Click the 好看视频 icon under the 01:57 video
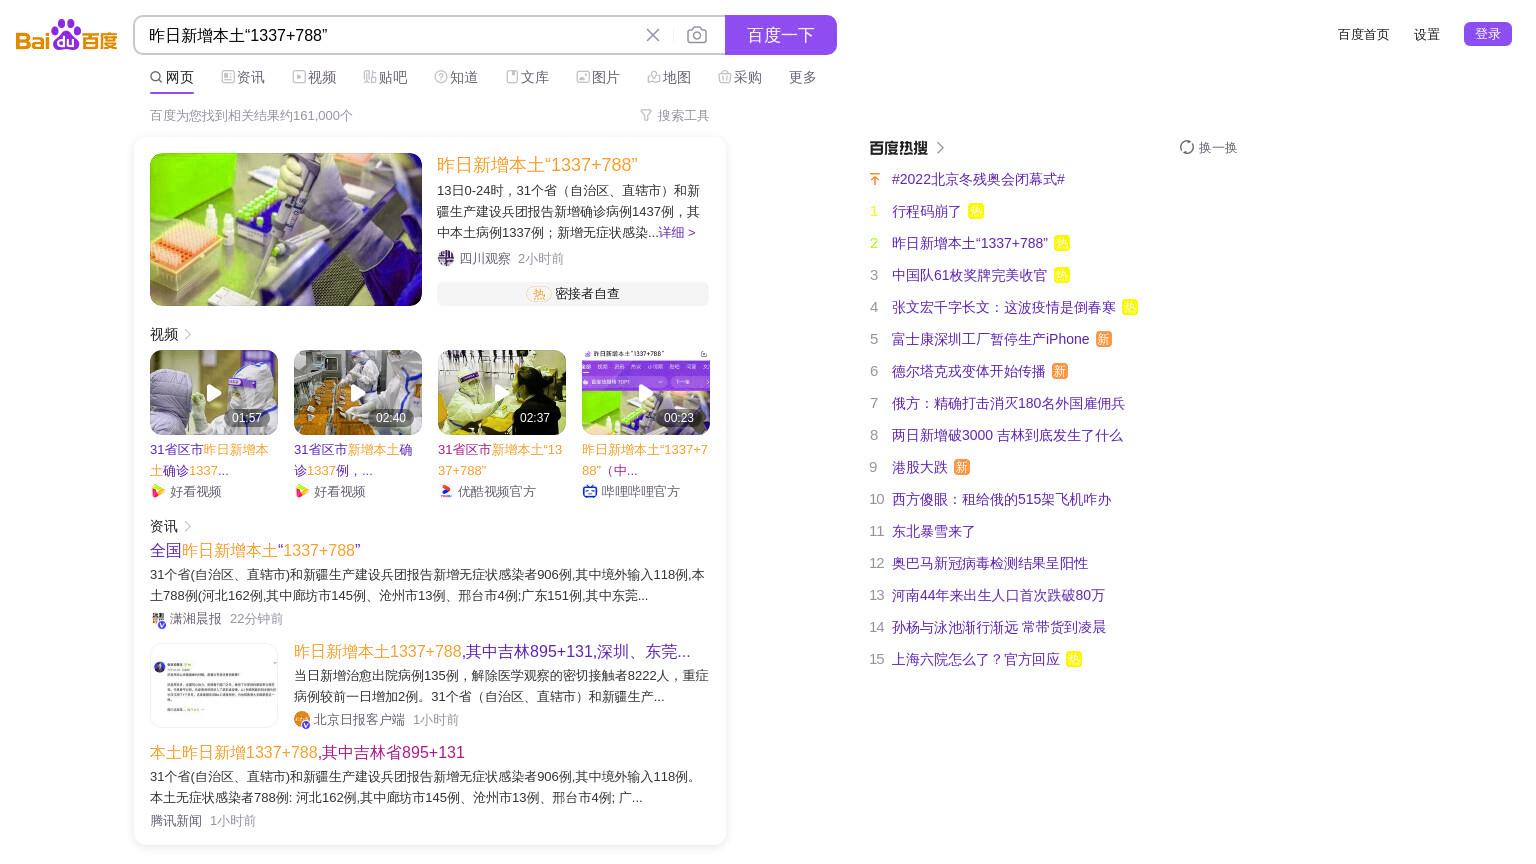 tap(158, 491)
